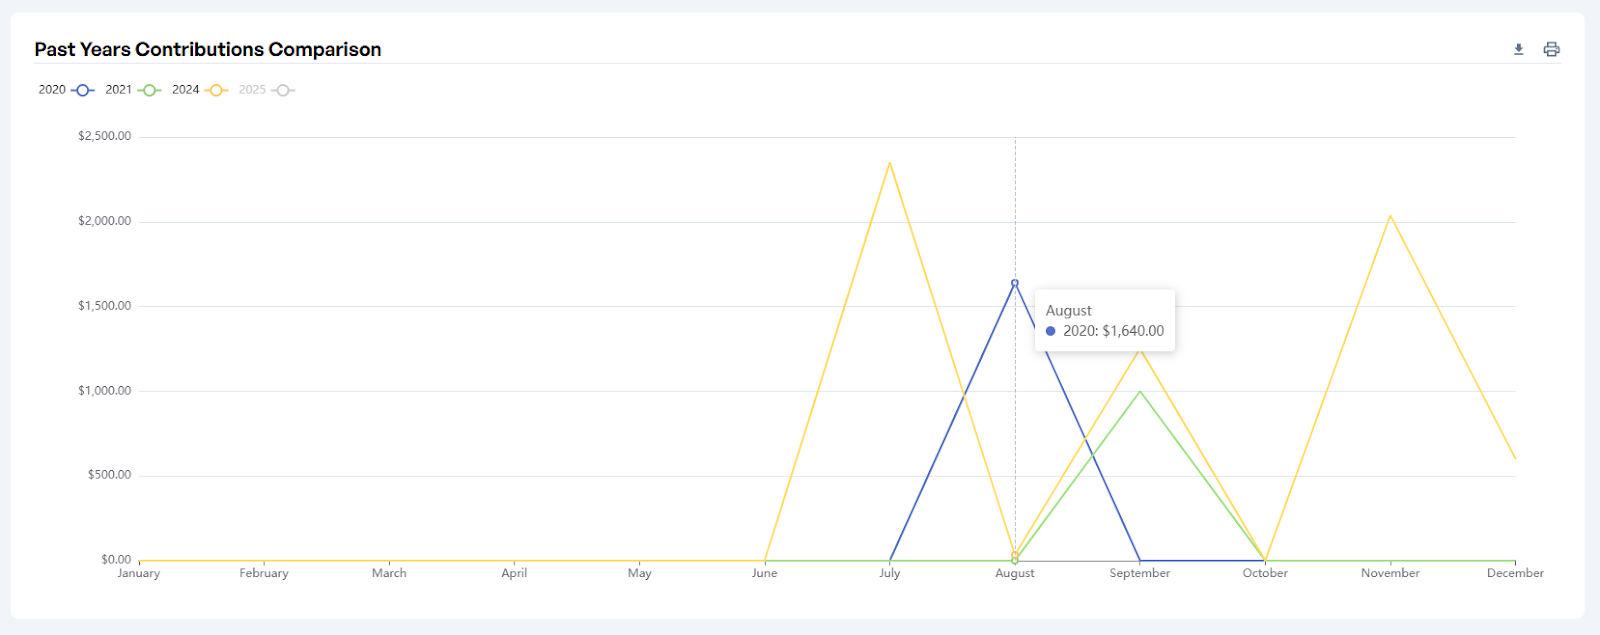Viewport: 1600px width, 635px height.
Task: Toggle the 2024 legend entry
Action: (x=200, y=90)
